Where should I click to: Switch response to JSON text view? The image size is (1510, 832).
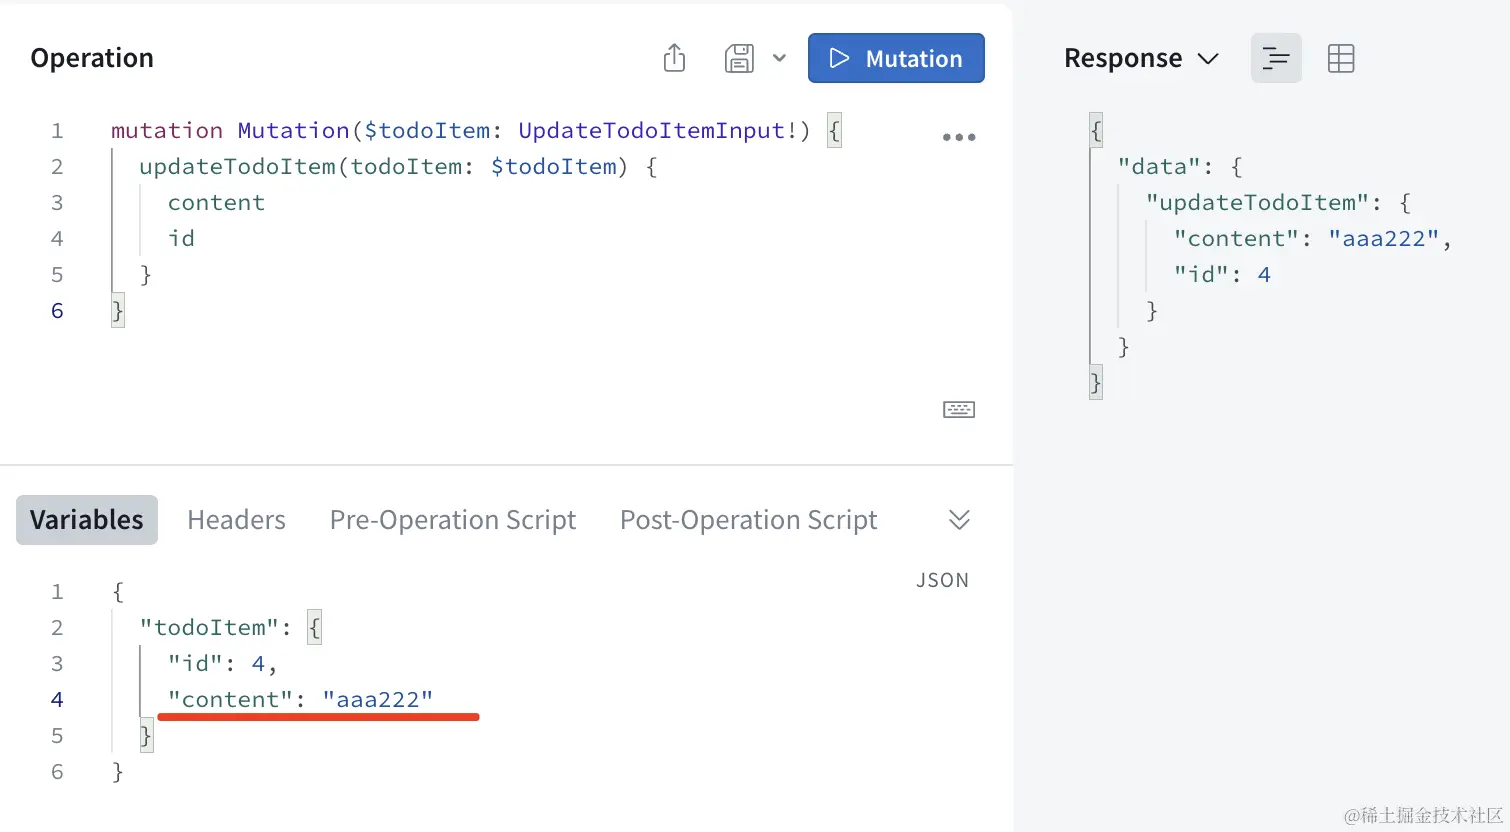pos(1276,58)
